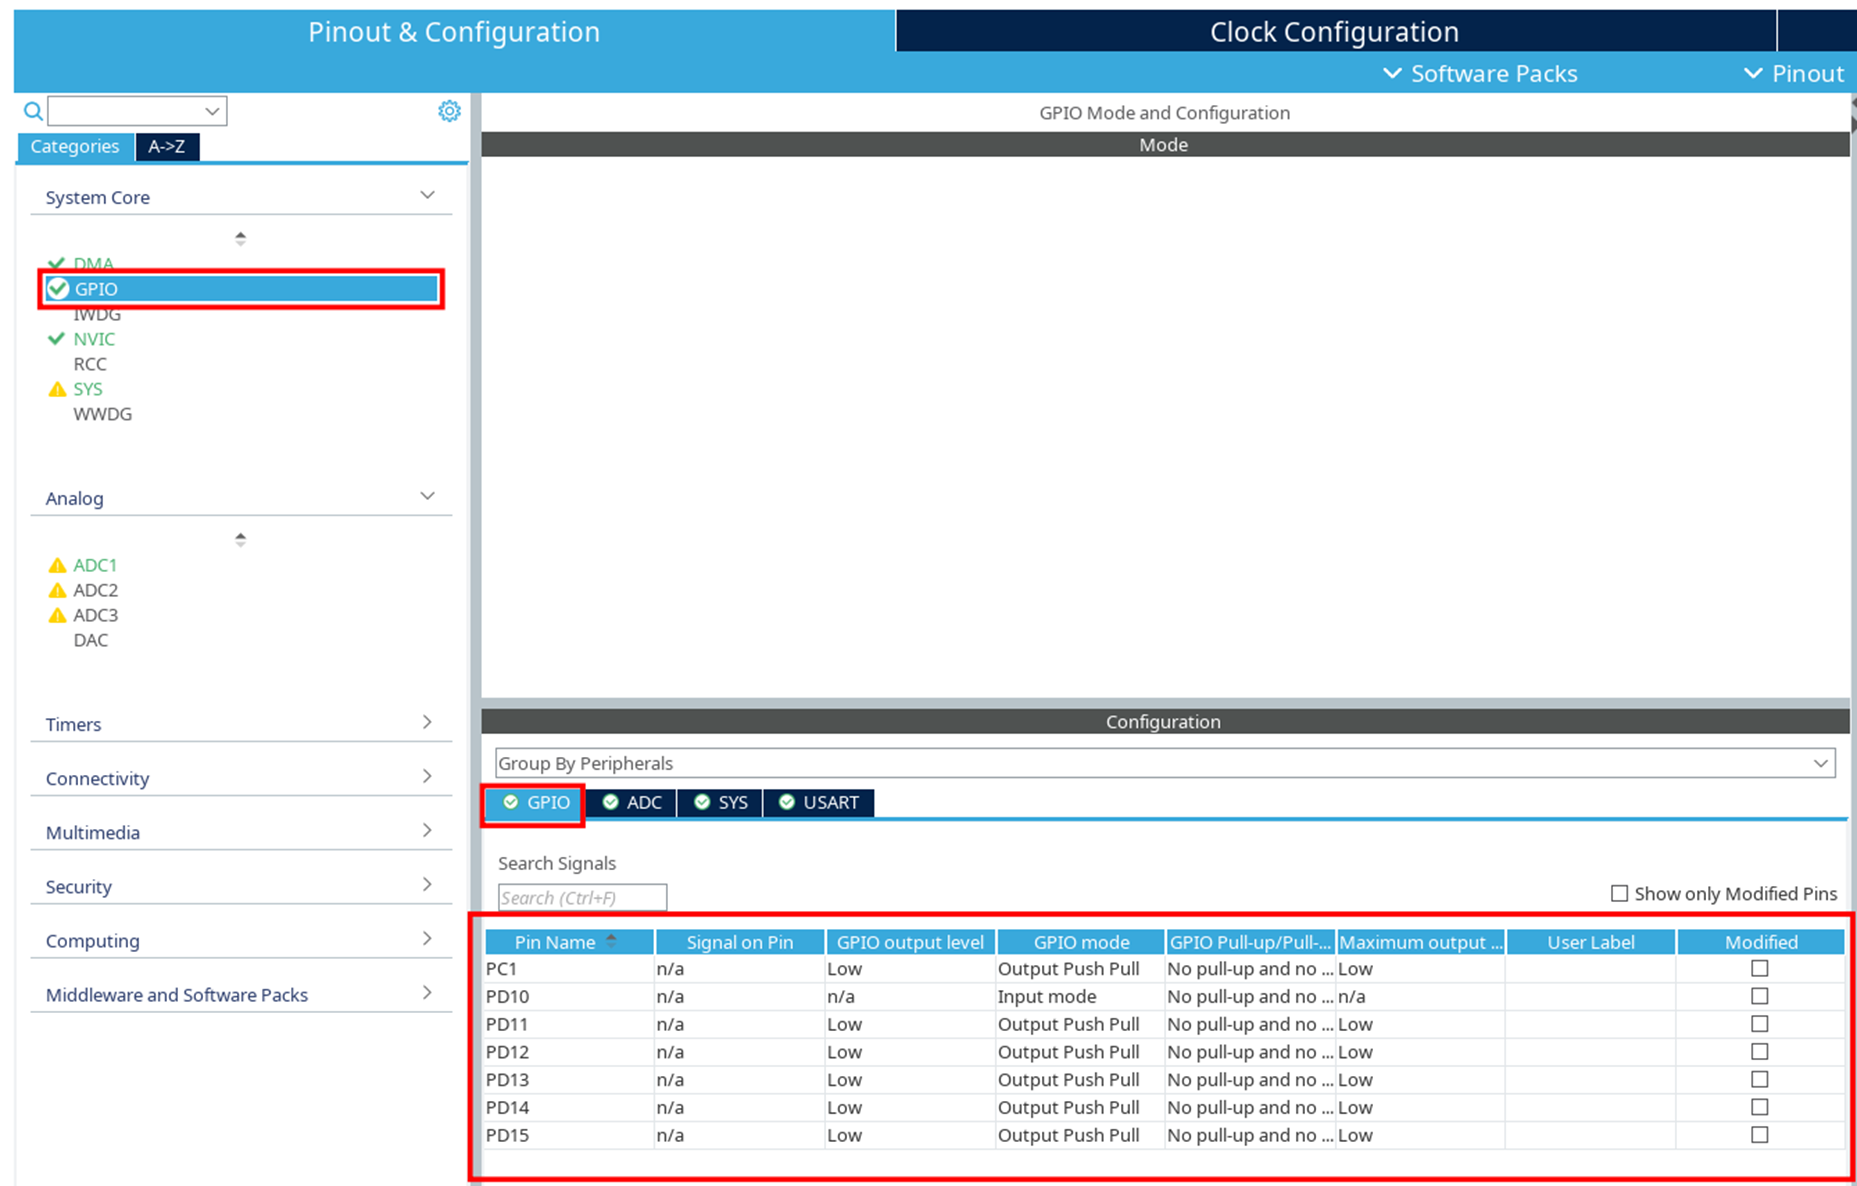Toggle the Modified checkbox for PD15

pos(1759,1135)
